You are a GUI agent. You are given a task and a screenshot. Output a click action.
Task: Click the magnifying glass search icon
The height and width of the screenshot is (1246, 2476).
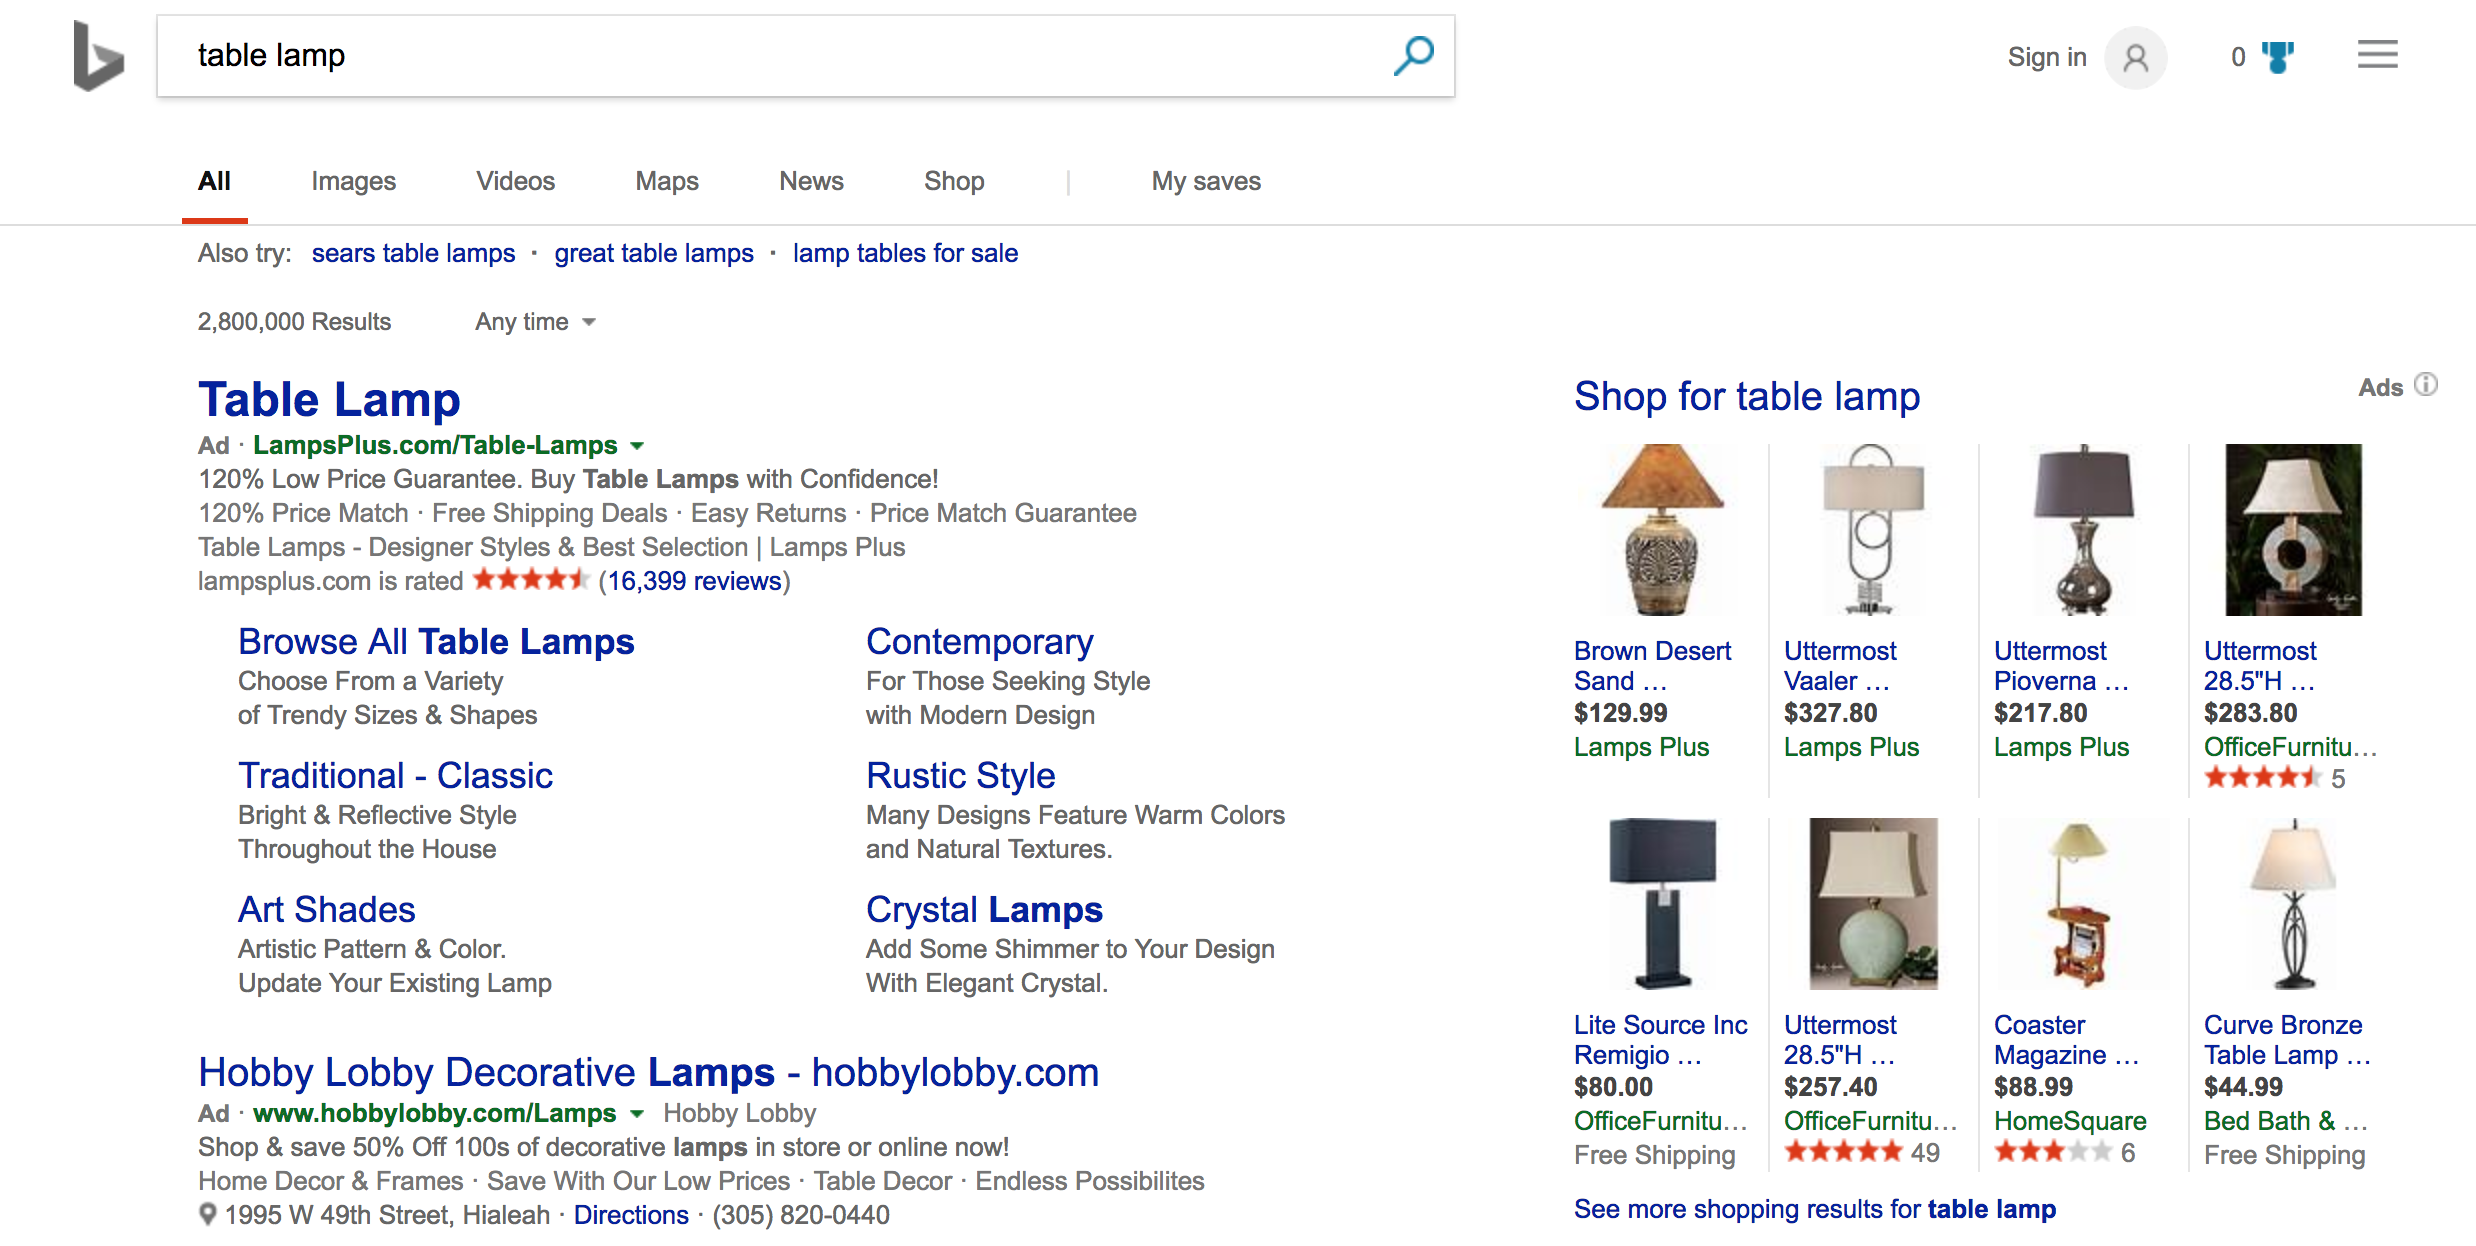pos(1413,56)
